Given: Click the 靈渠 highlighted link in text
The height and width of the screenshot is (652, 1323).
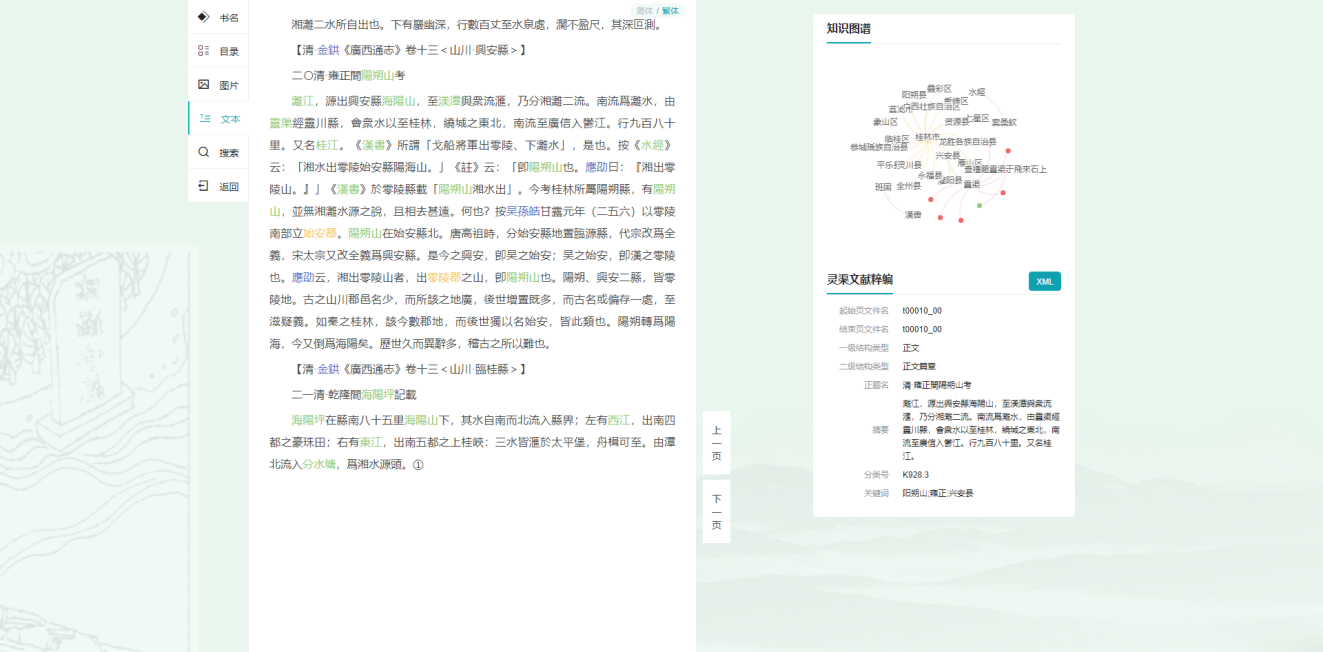Looking at the screenshot, I should pos(280,123).
